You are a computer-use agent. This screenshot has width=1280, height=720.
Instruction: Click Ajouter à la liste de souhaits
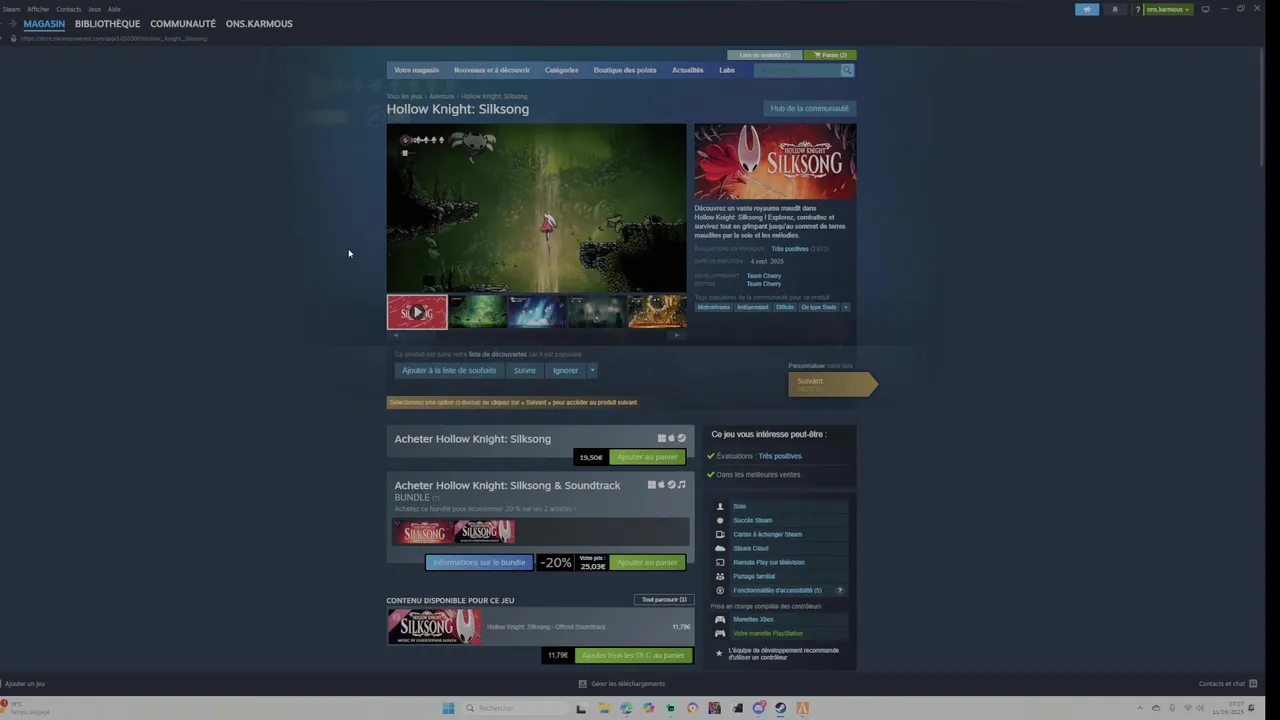pyautogui.click(x=449, y=370)
